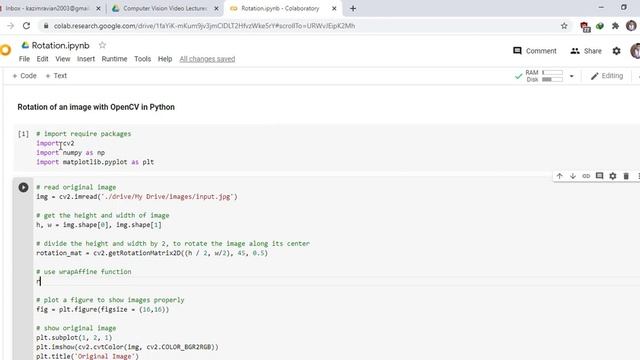Add a new Text cell
640x360 pixels.
pyautogui.click(x=56, y=76)
